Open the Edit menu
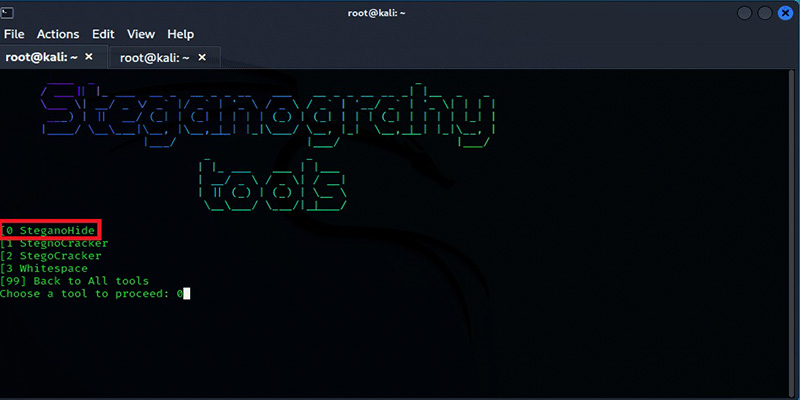800x400 pixels. tap(103, 34)
